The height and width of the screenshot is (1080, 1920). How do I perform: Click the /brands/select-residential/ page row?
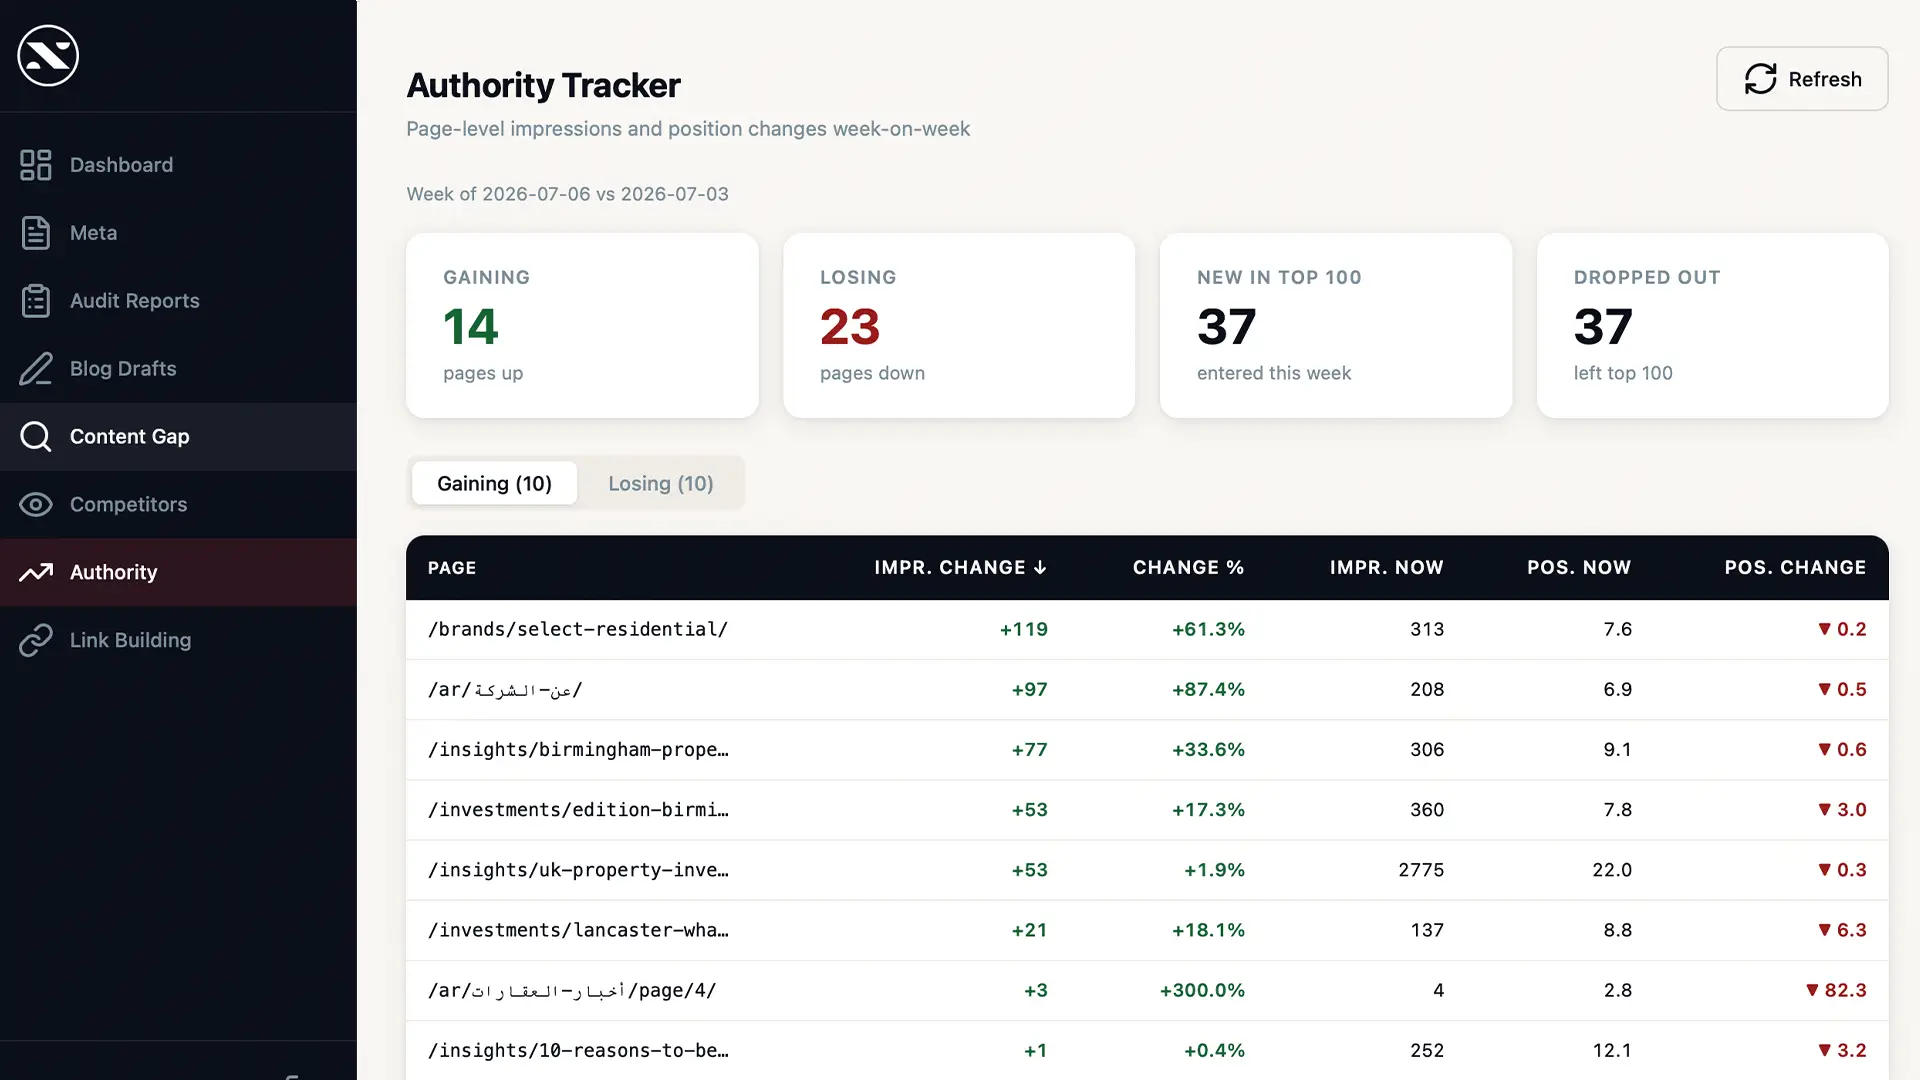(1147, 630)
